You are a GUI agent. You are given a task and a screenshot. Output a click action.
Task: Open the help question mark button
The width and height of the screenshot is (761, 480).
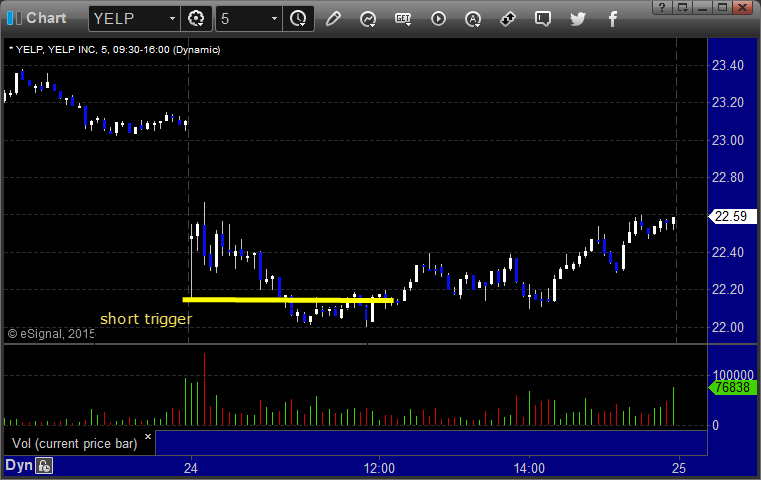pyautogui.click(x=662, y=7)
